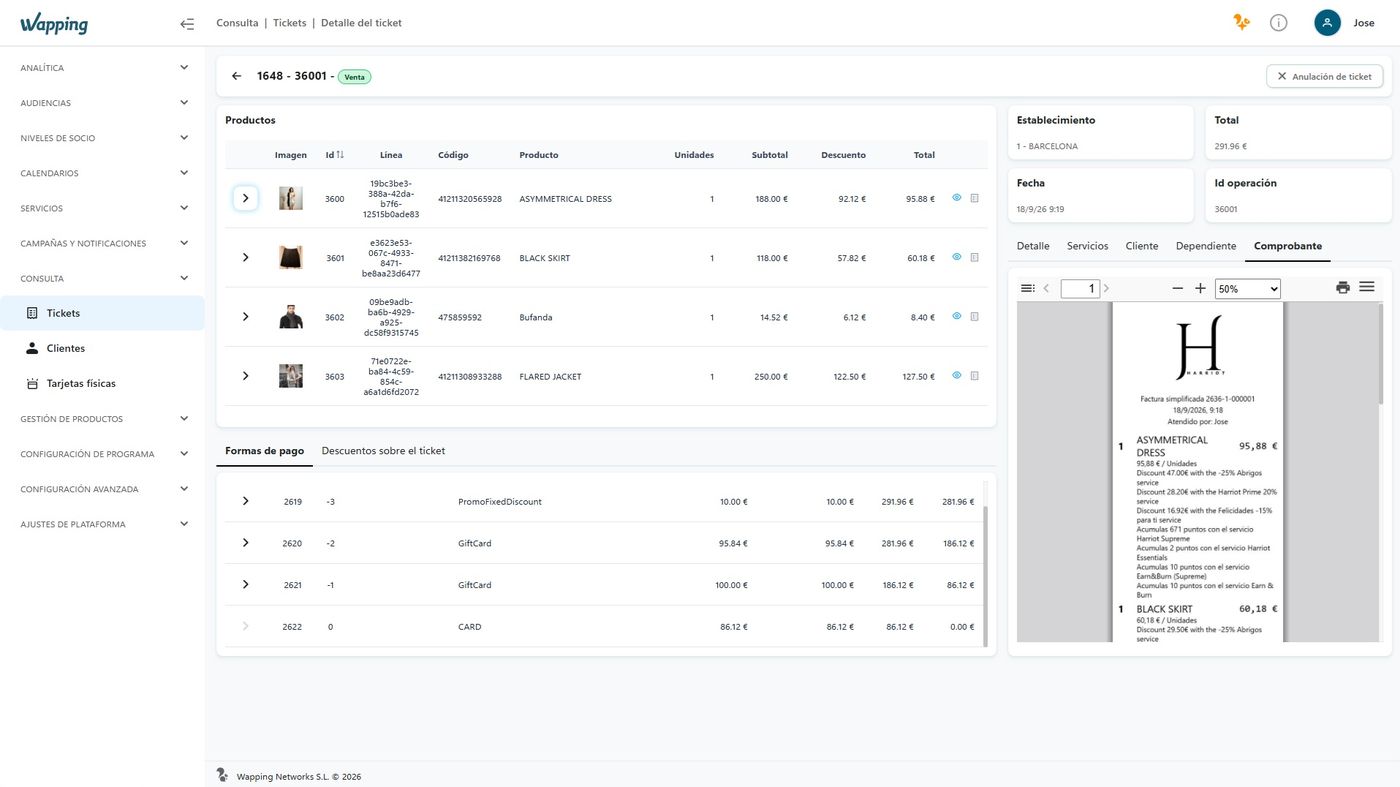Screen dimensions: 1400x787
Task: Toggle eye icon for BLACK SKIRT row
Action: [957, 257]
